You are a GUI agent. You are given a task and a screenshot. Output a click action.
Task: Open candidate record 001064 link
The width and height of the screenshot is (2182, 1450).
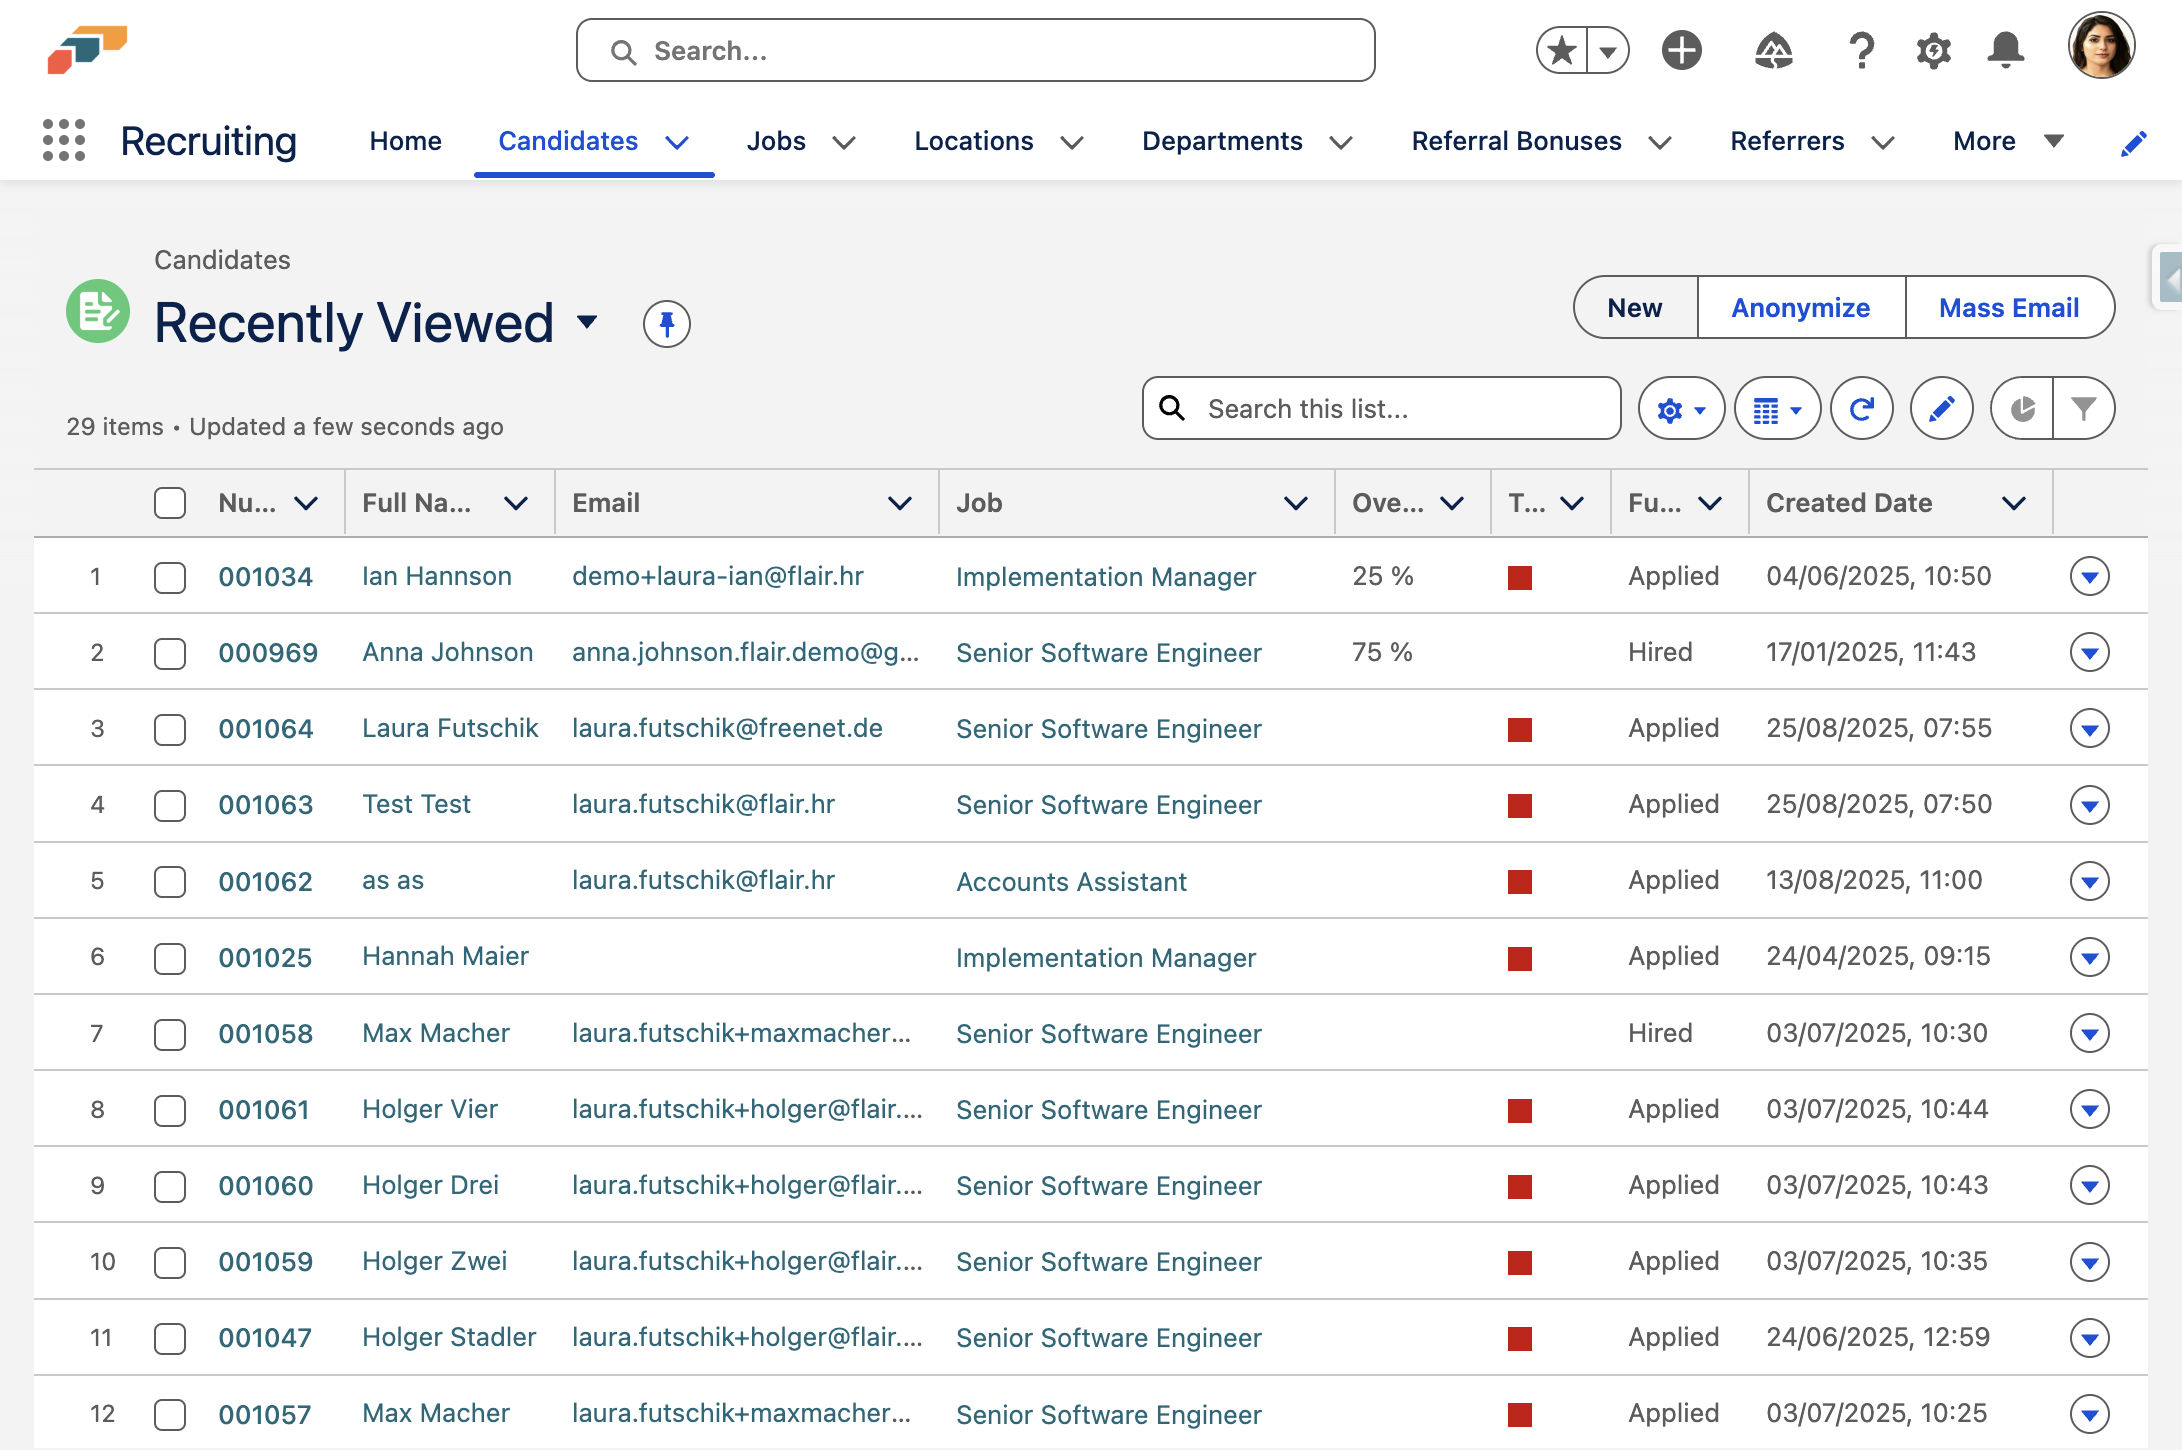coord(266,729)
